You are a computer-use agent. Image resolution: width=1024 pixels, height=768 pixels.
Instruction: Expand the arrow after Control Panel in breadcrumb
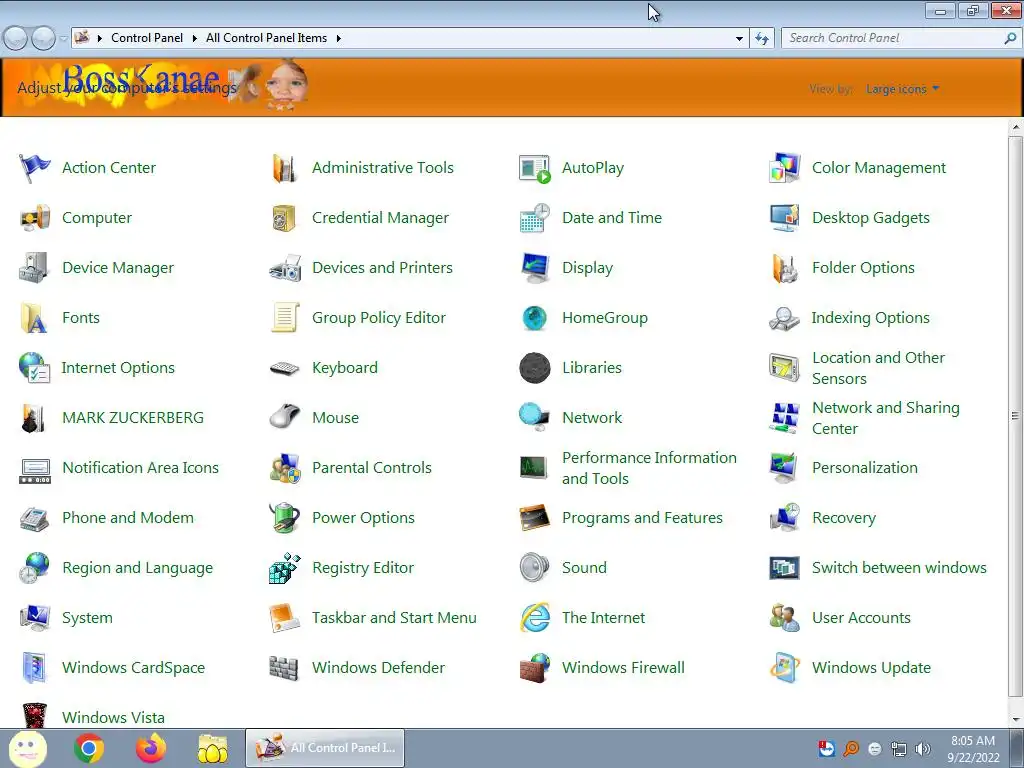point(195,39)
